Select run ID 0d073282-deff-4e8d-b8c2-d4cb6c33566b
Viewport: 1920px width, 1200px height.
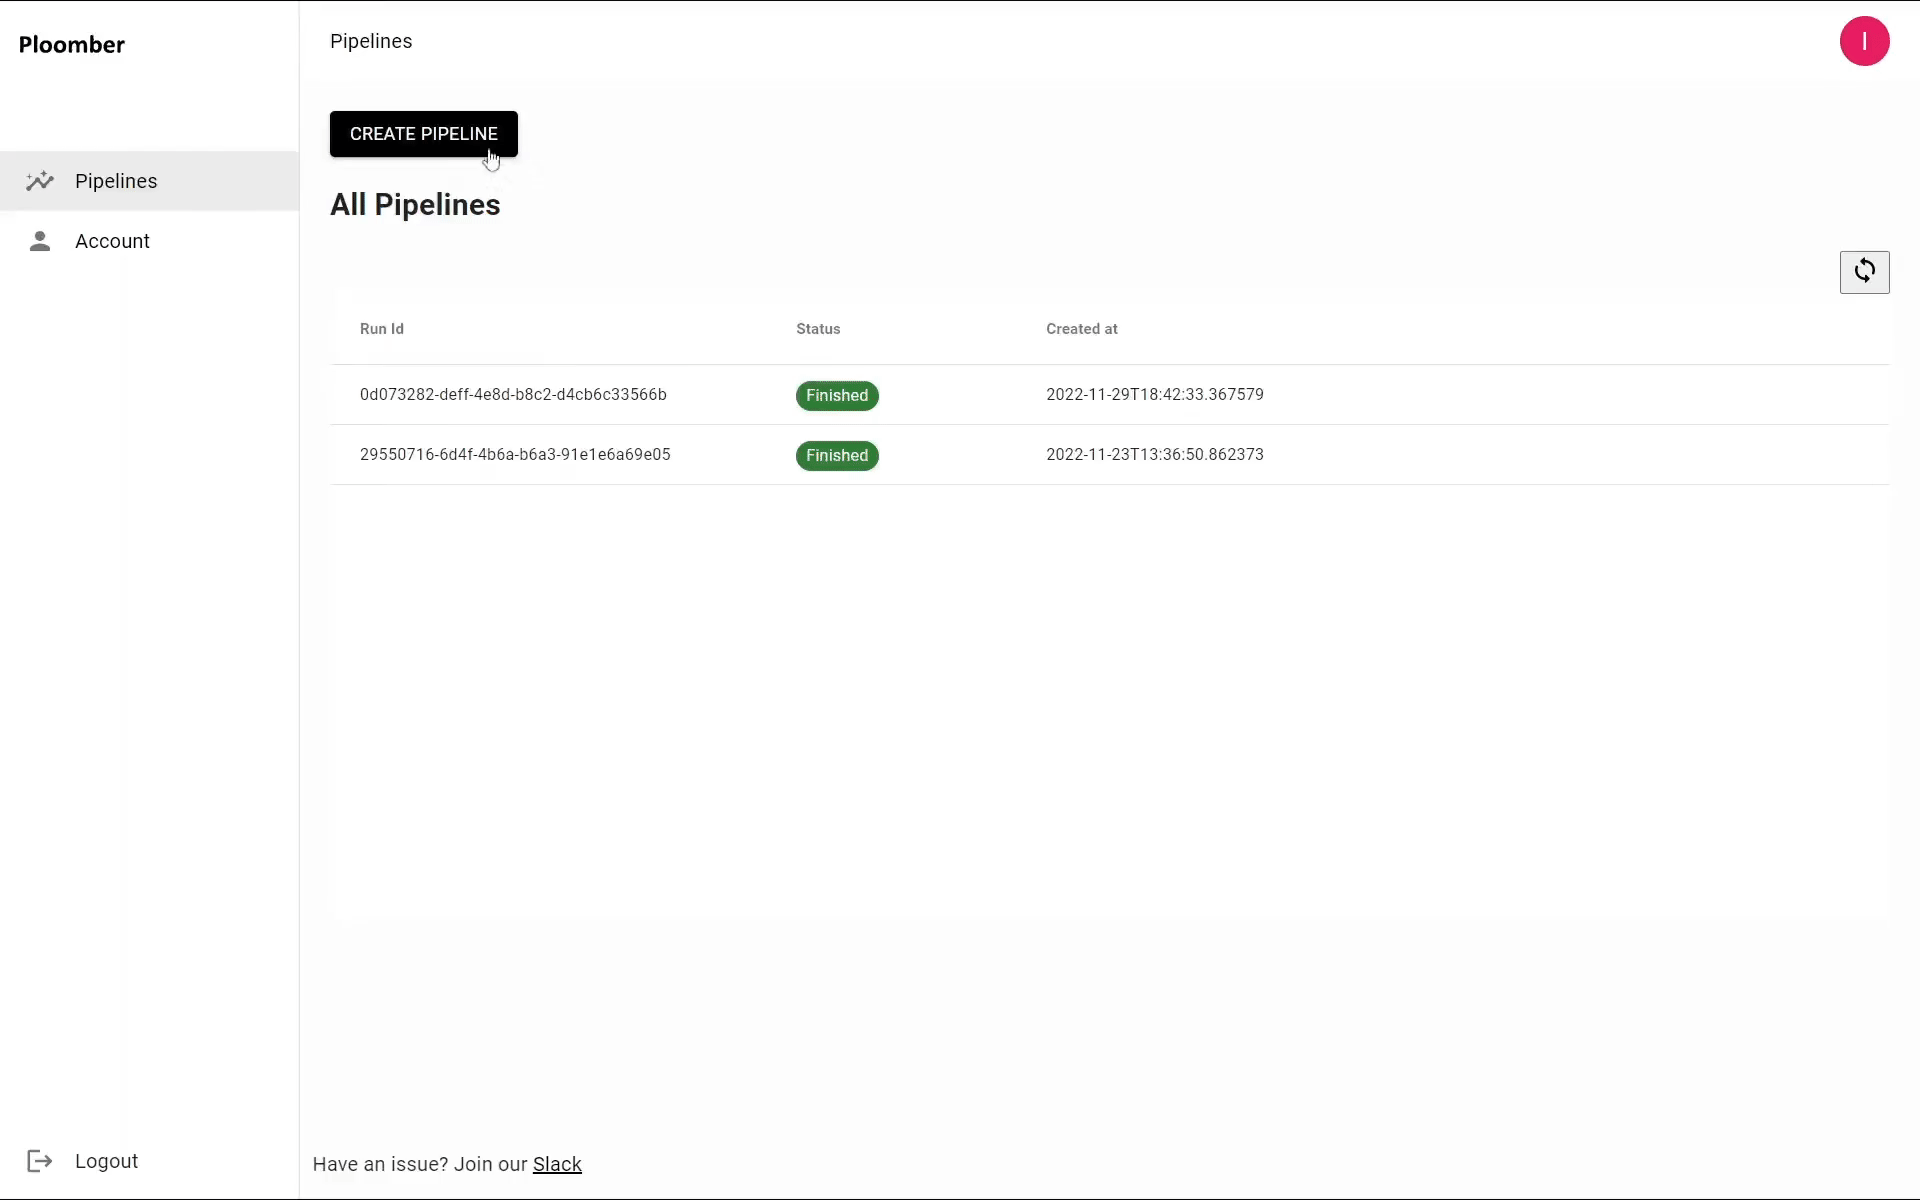(513, 394)
